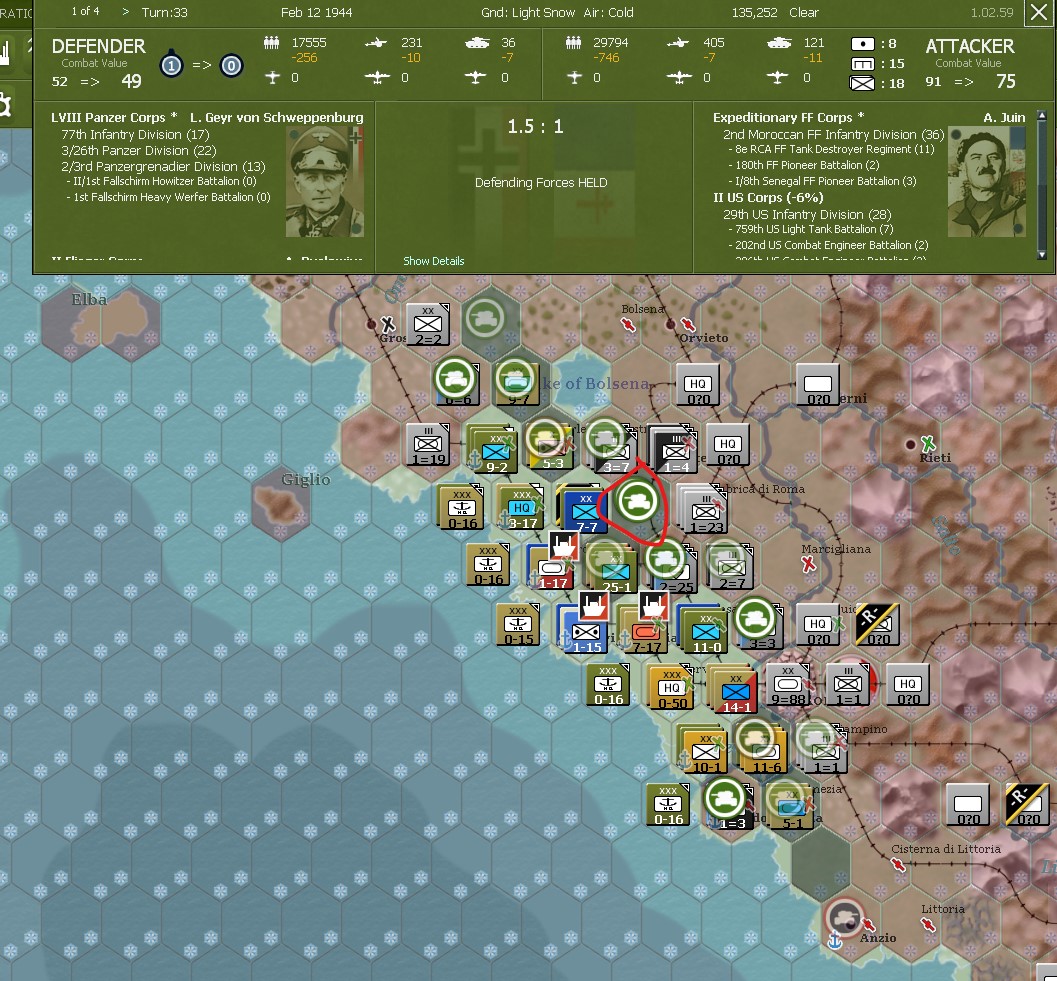Viewport: 1057px width, 981px height.
Task: Click attacker artillery unit count icon
Action: coord(863,44)
